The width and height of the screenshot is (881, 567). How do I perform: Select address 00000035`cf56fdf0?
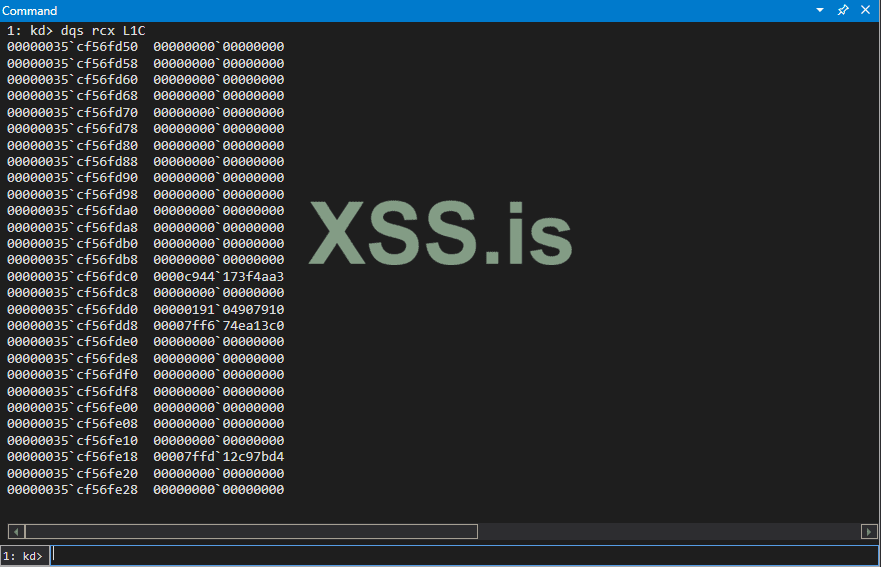pos(72,375)
